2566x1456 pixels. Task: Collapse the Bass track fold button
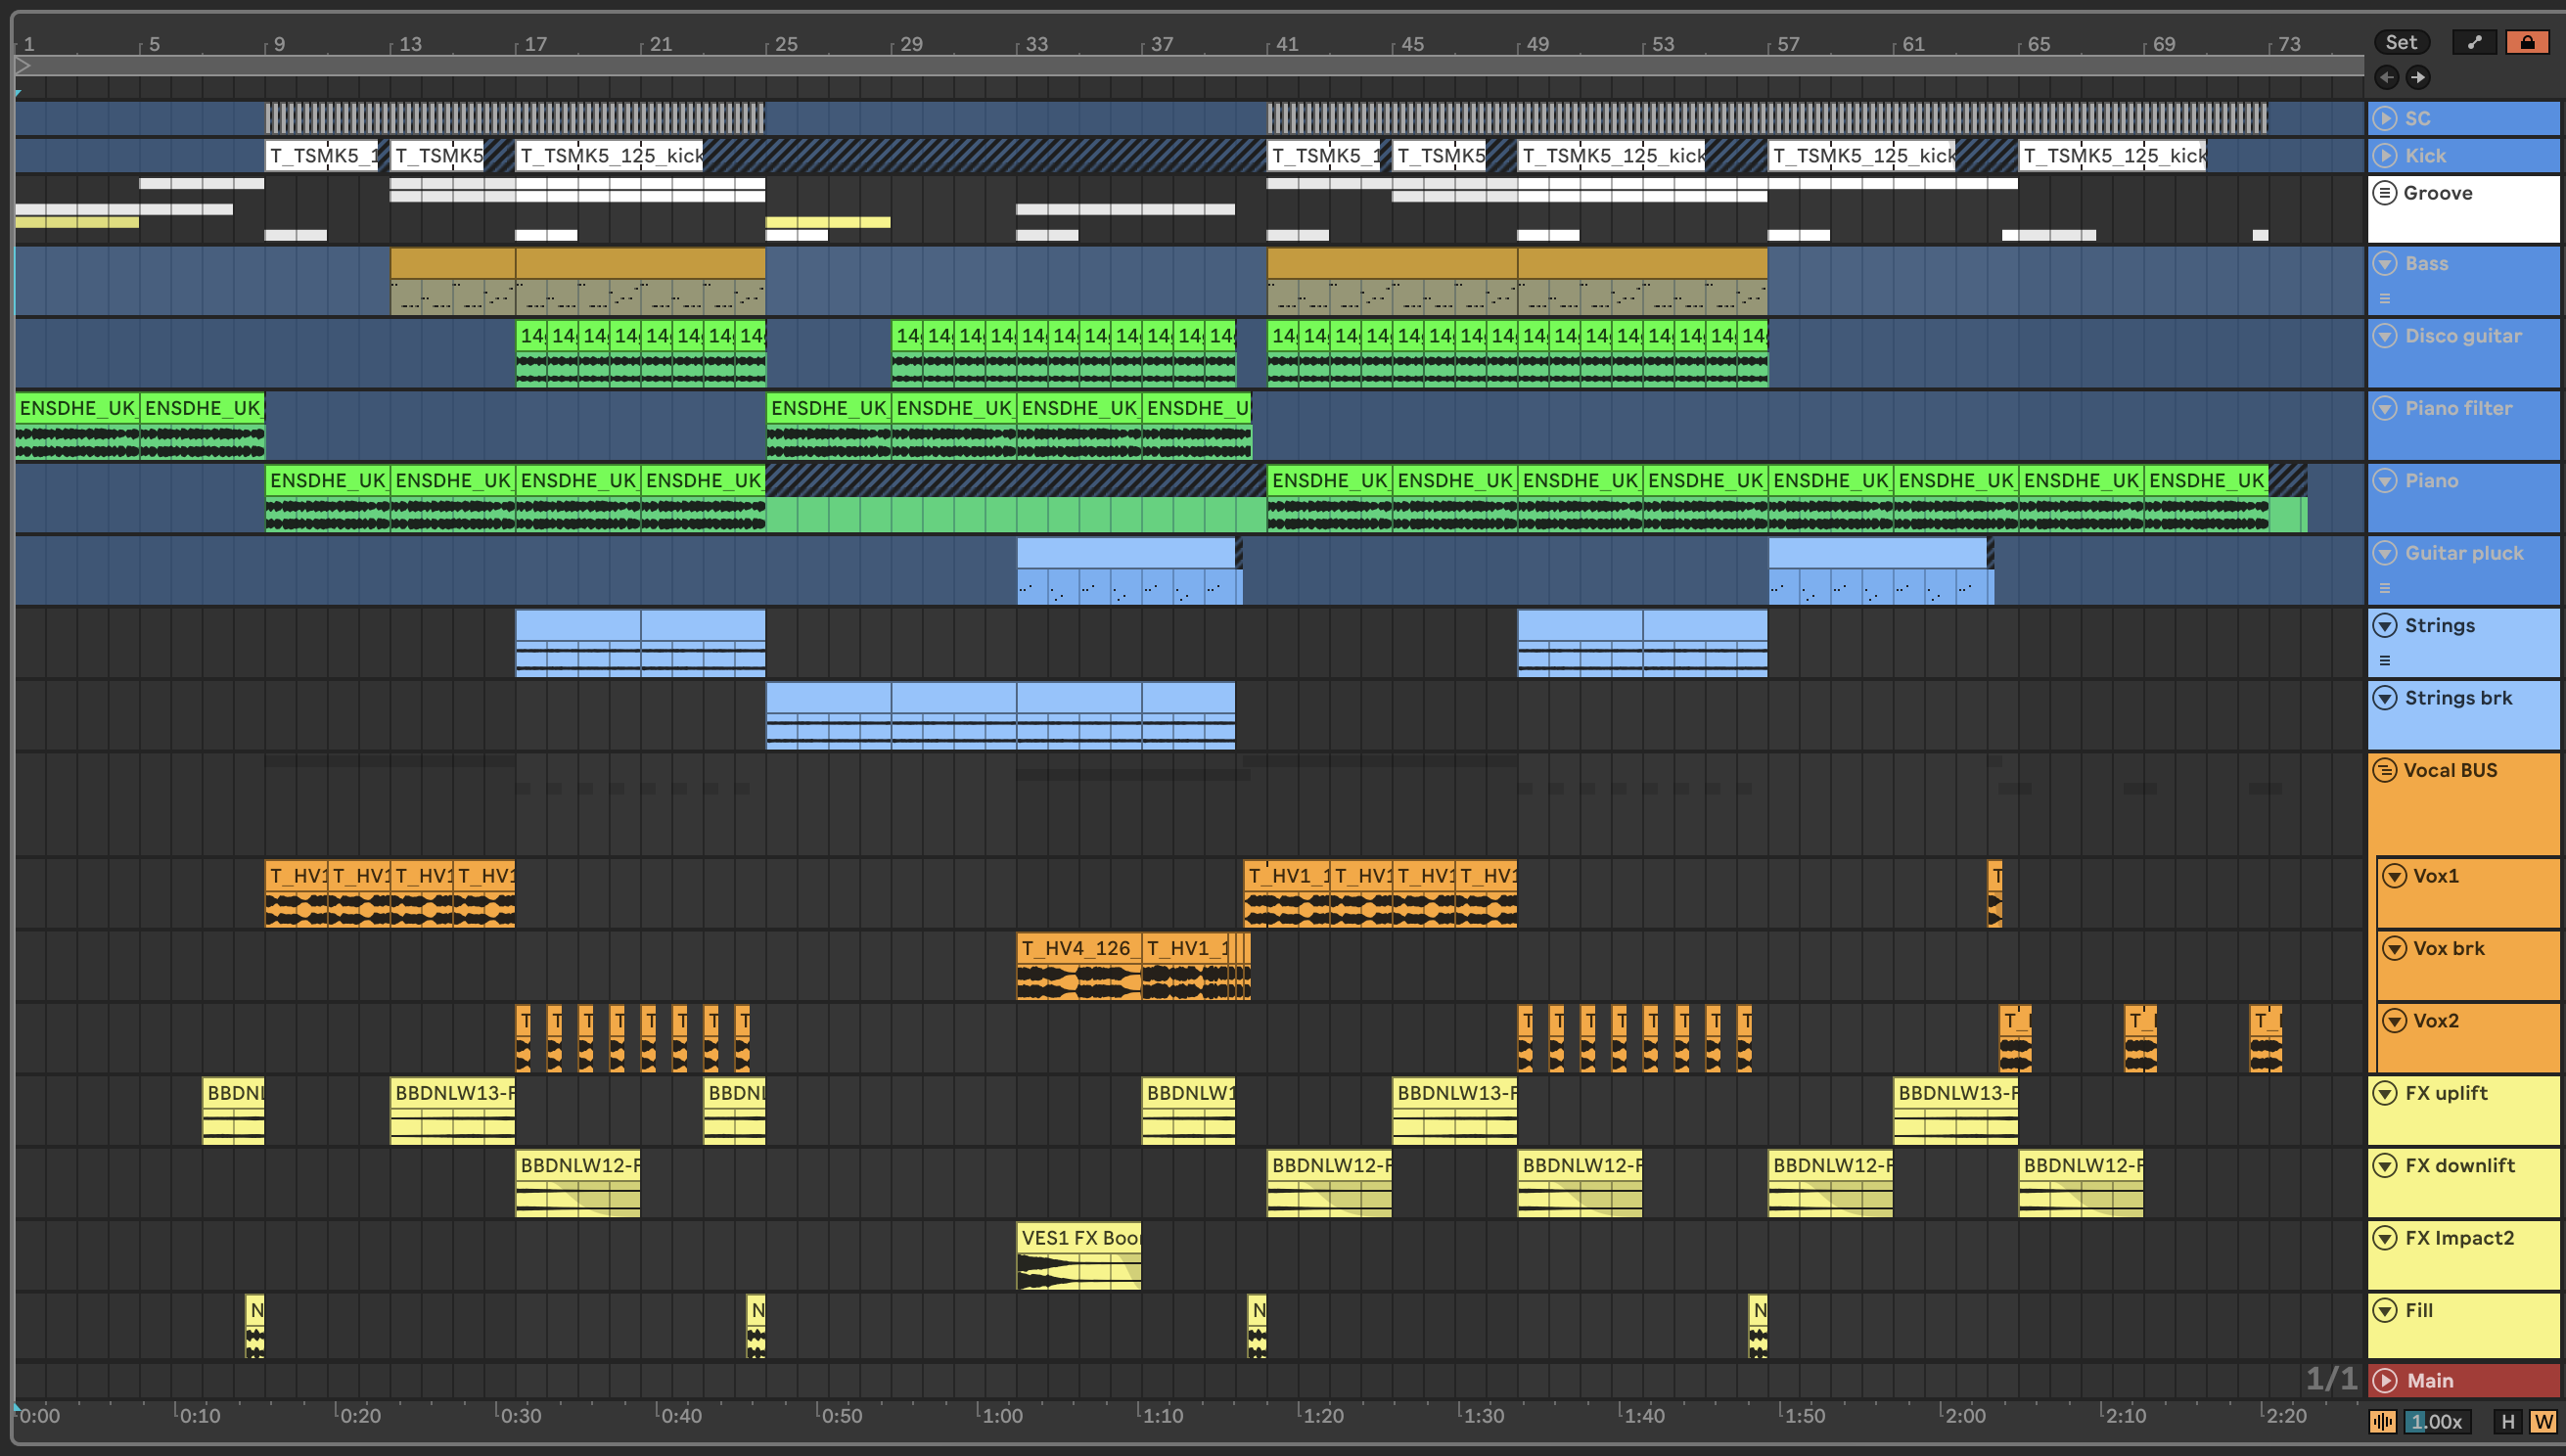point(2386,263)
